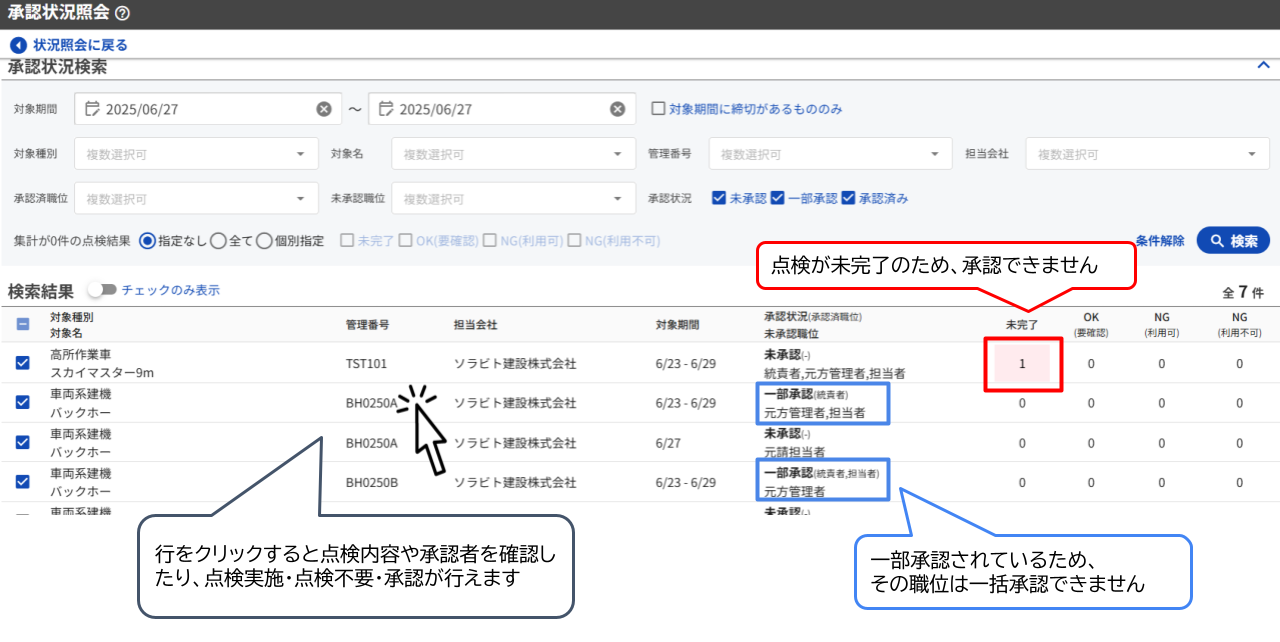Open details for the BH0250B バックホー row

tap(550, 481)
